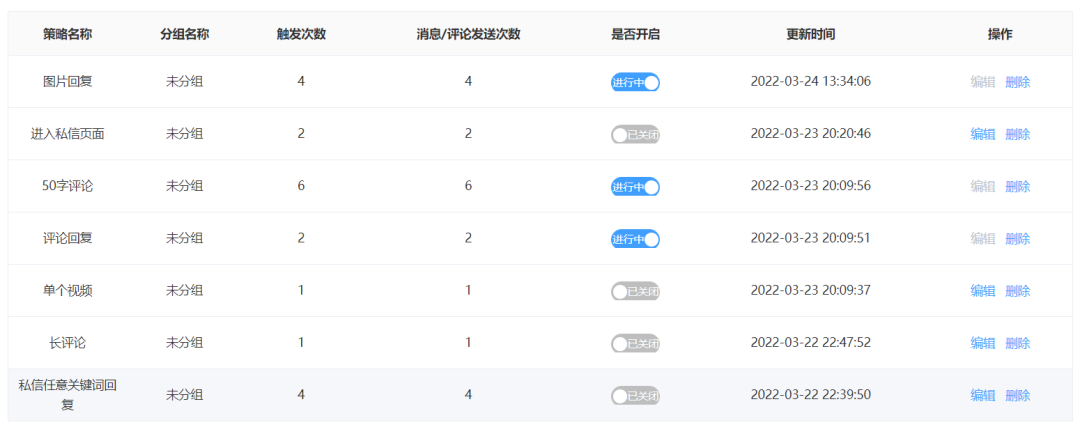Delete the 评论回复 strategy row
The image size is (1080, 427).
(1018, 239)
